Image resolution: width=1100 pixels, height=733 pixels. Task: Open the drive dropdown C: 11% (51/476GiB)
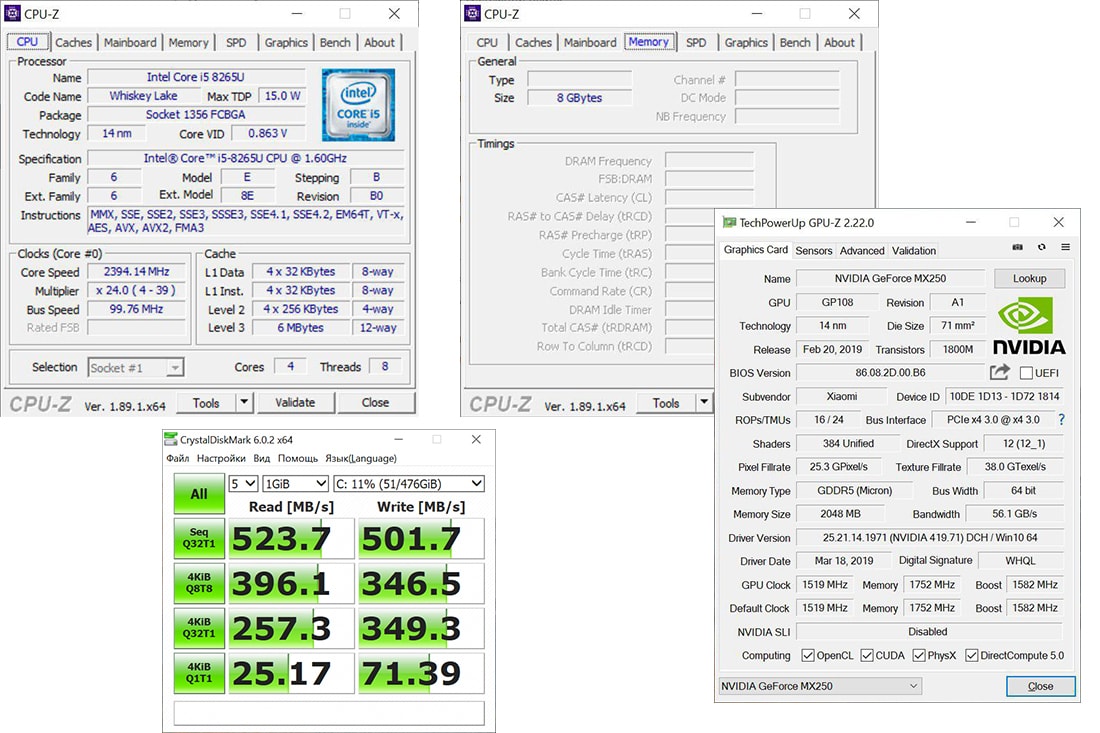pyautogui.click(x=409, y=483)
